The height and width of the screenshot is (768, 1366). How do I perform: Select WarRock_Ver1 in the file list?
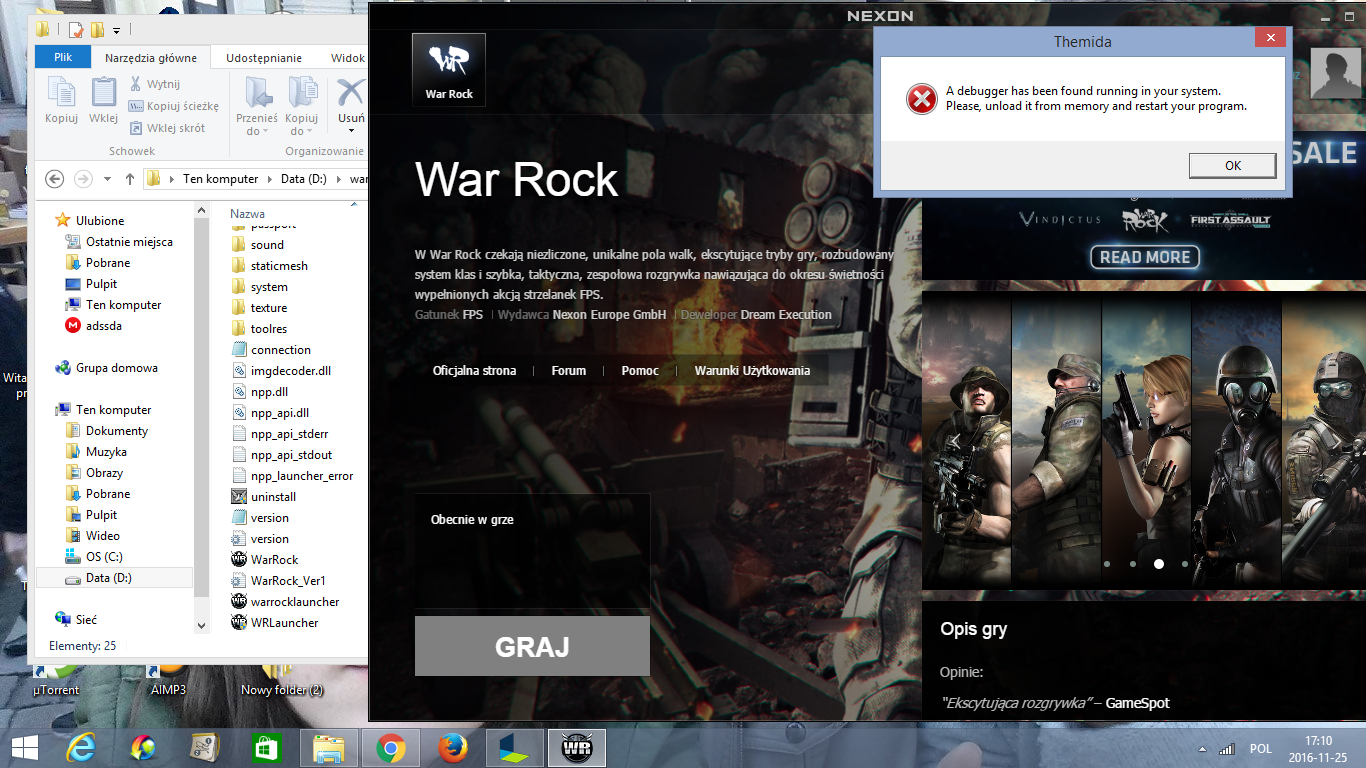click(278, 580)
